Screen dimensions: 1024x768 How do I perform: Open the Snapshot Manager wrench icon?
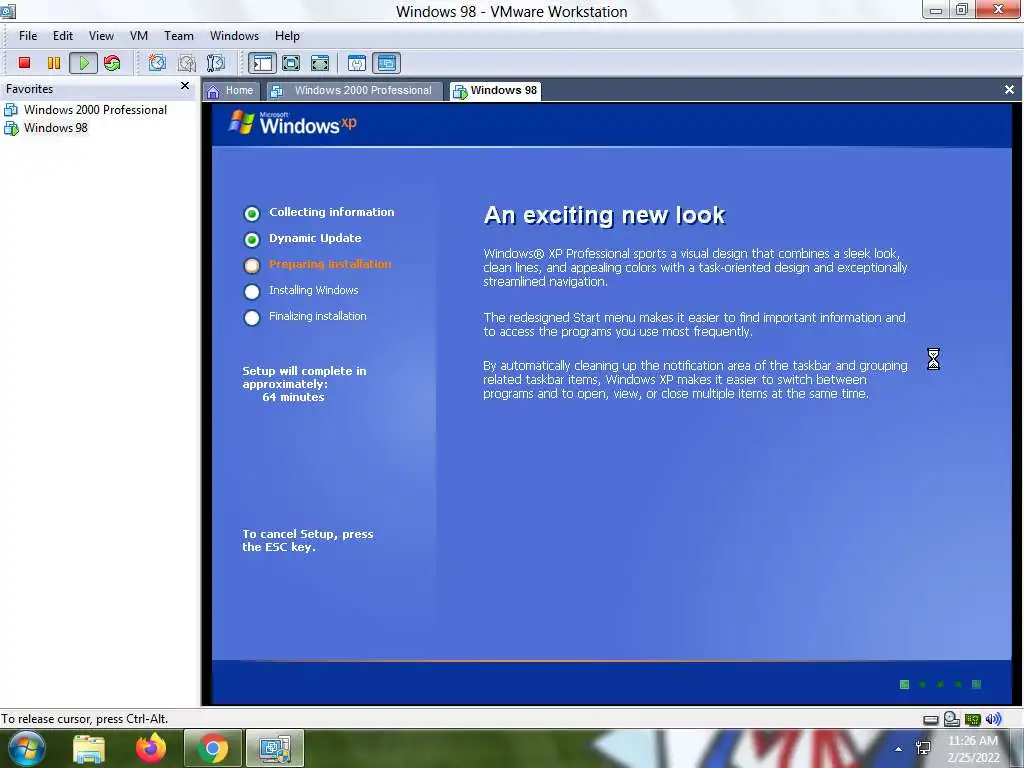(x=216, y=63)
